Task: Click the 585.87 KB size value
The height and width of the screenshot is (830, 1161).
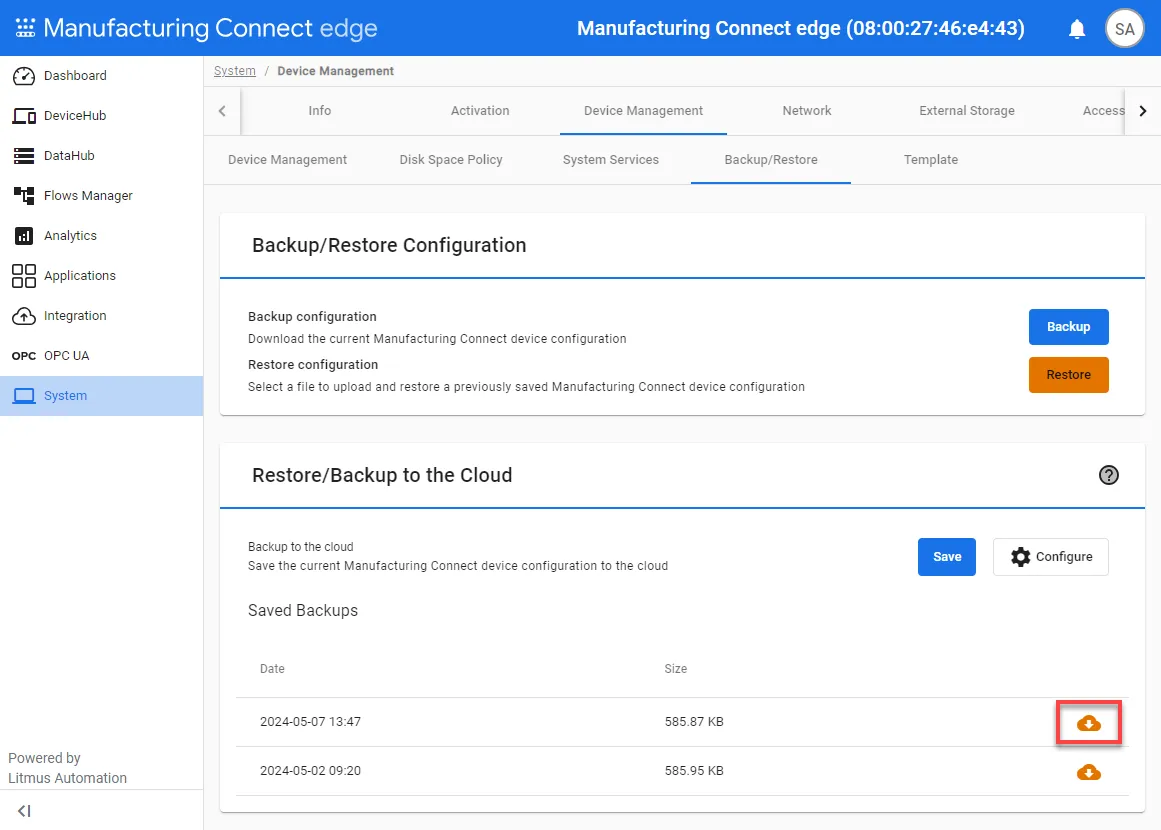Action: point(694,722)
